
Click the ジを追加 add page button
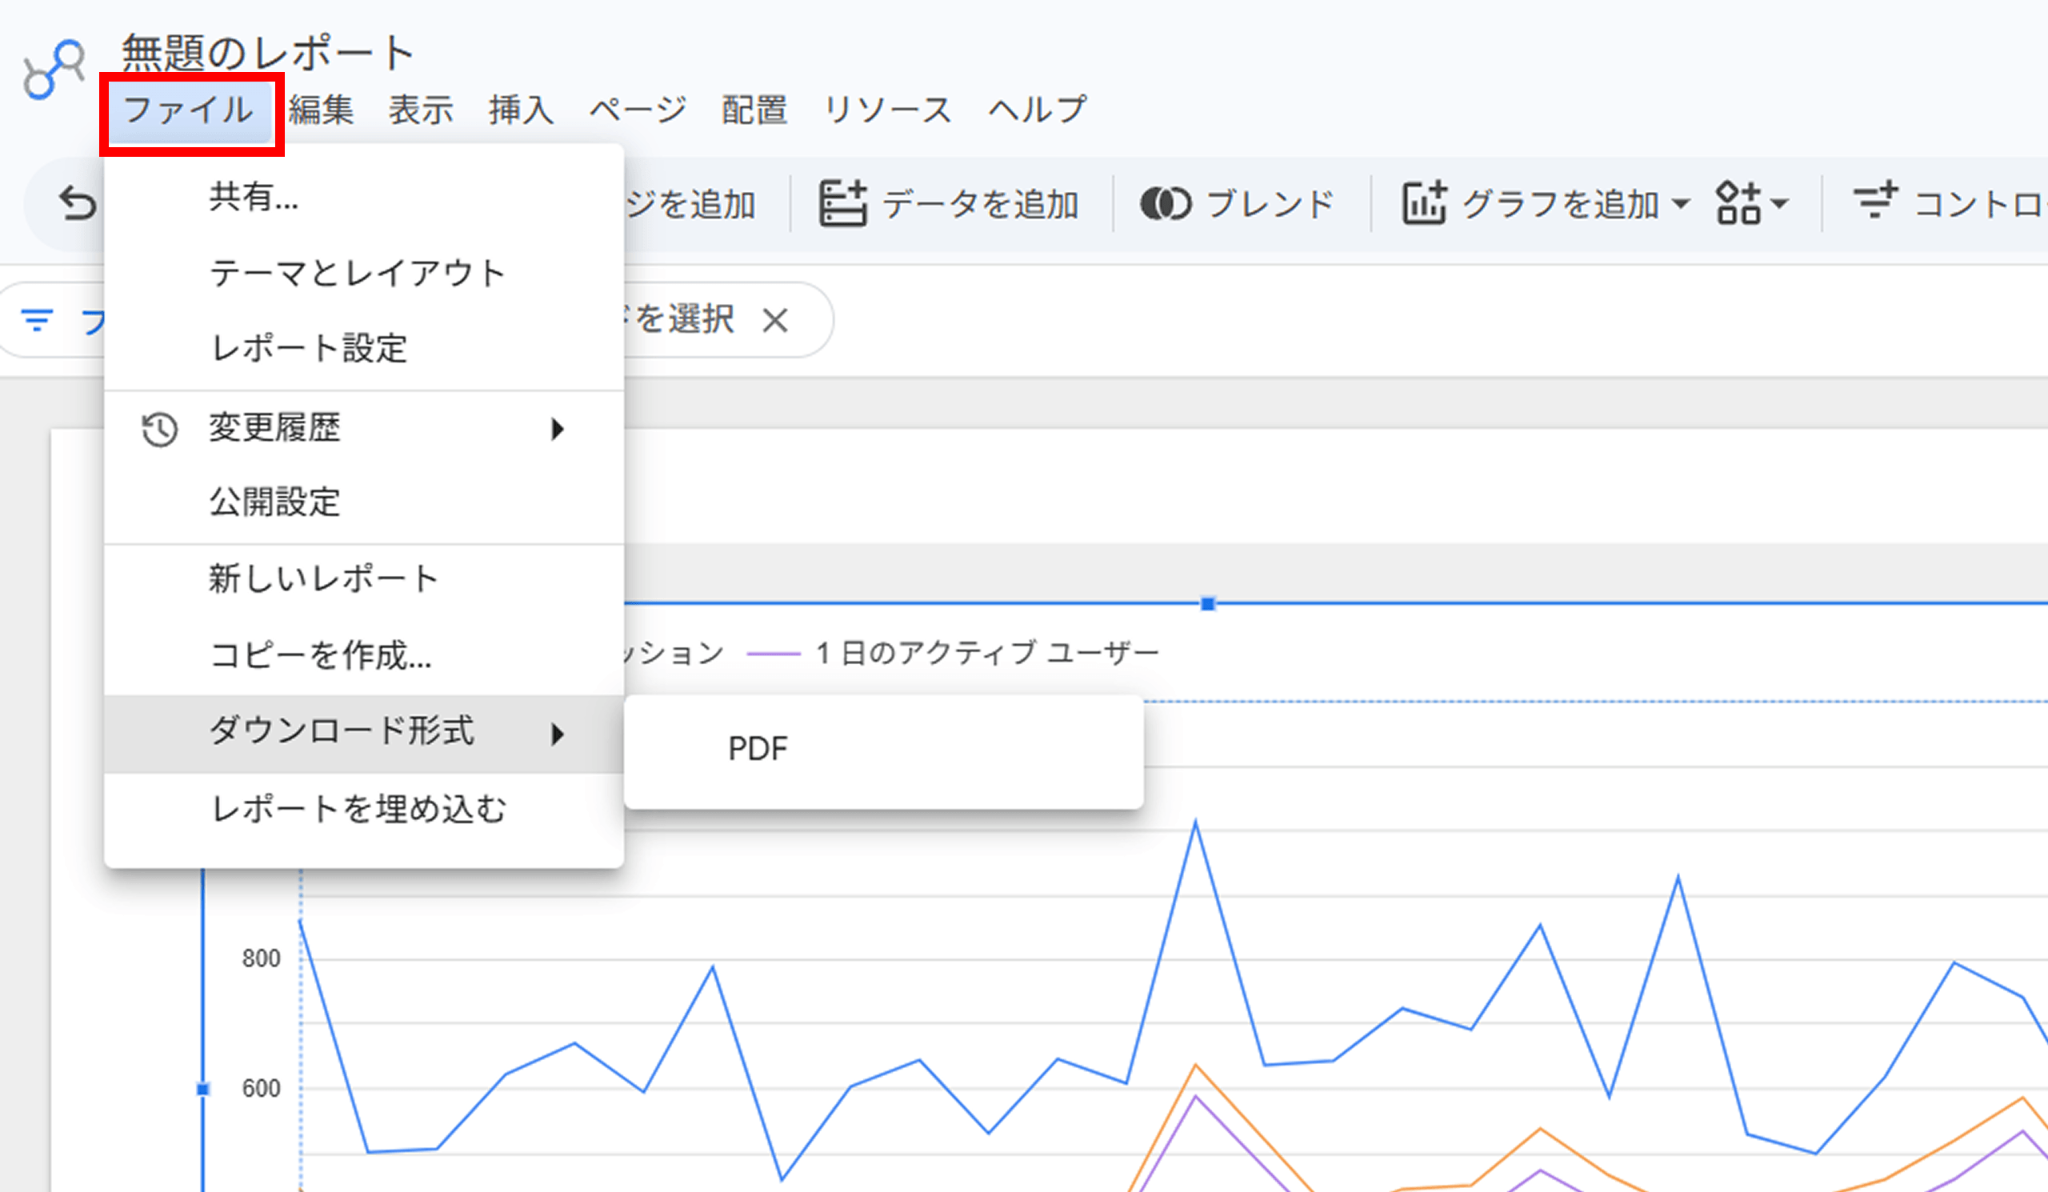(x=690, y=204)
